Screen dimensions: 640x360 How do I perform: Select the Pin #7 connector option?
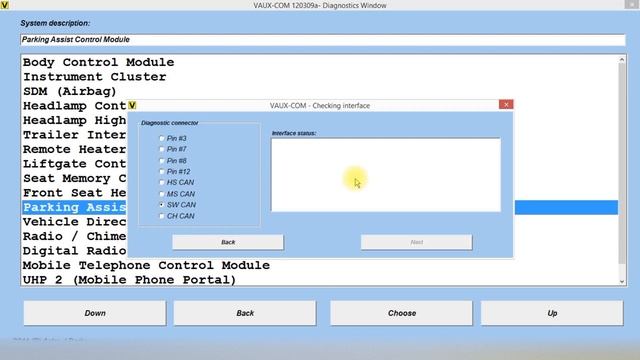tap(162, 149)
